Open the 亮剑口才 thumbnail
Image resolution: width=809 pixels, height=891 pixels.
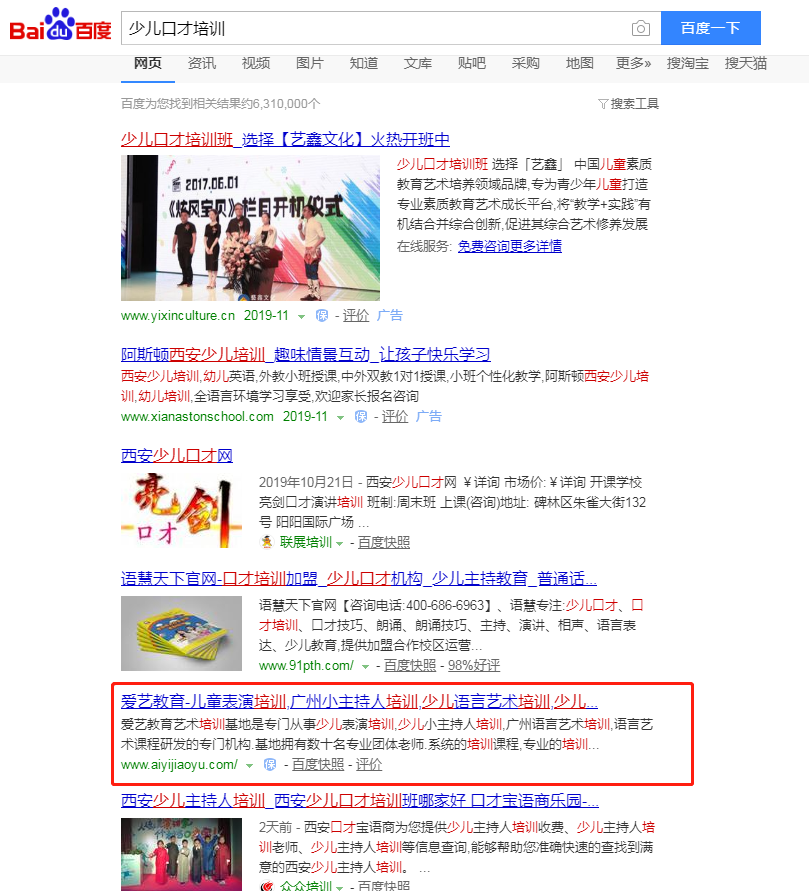point(181,510)
